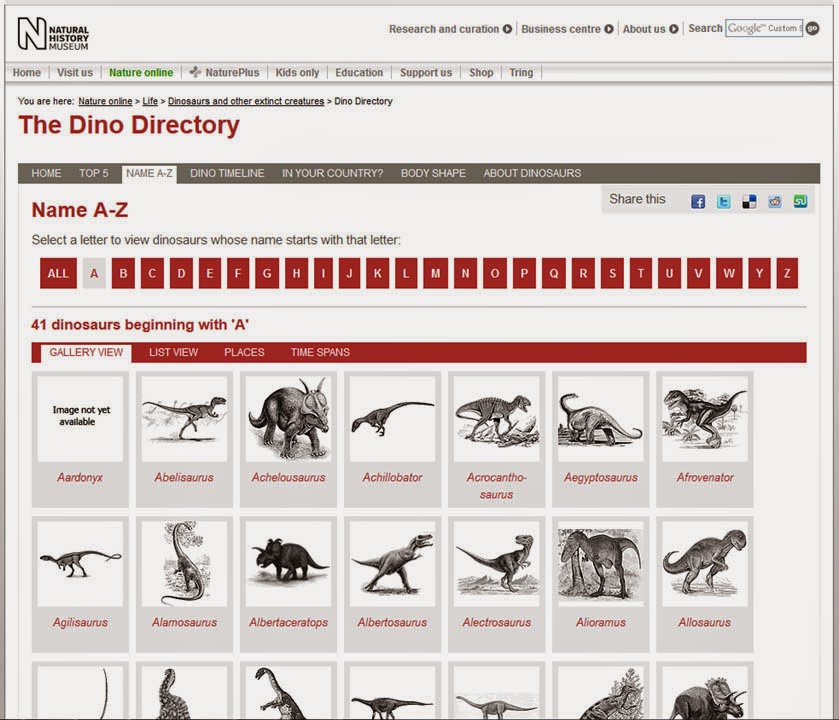Image resolution: width=839 pixels, height=720 pixels.
Task: Open the Albertosaurus thumbnail image
Action: 392,564
